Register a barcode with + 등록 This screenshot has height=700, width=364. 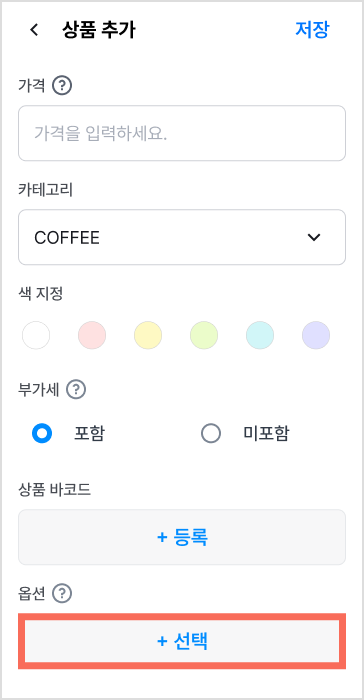pyautogui.click(x=182, y=537)
